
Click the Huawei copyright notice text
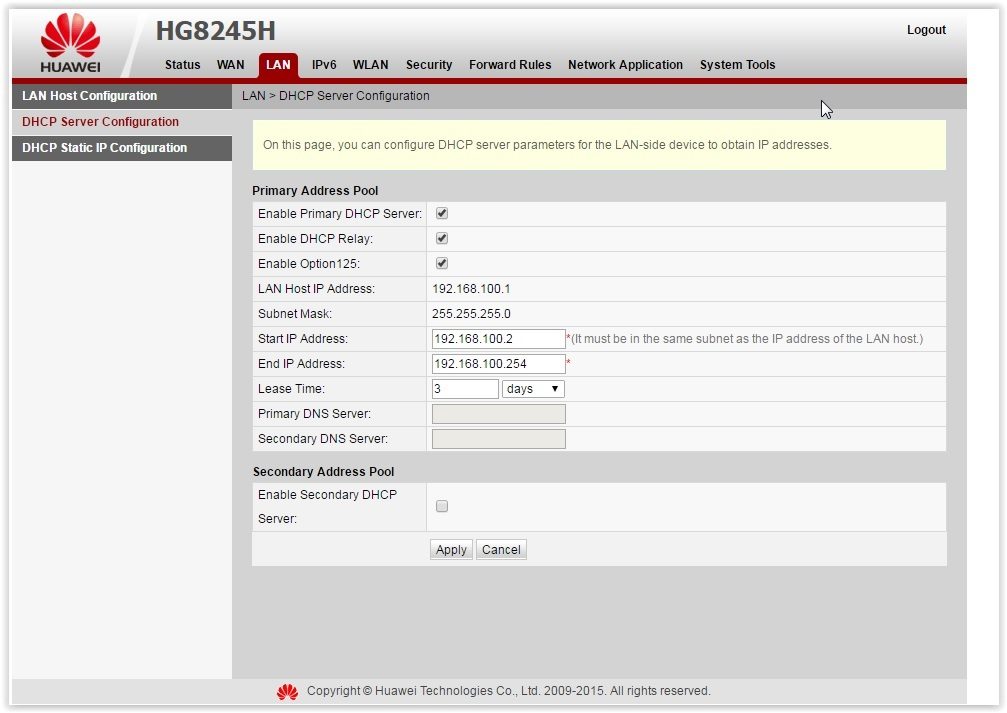pos(509,691)
